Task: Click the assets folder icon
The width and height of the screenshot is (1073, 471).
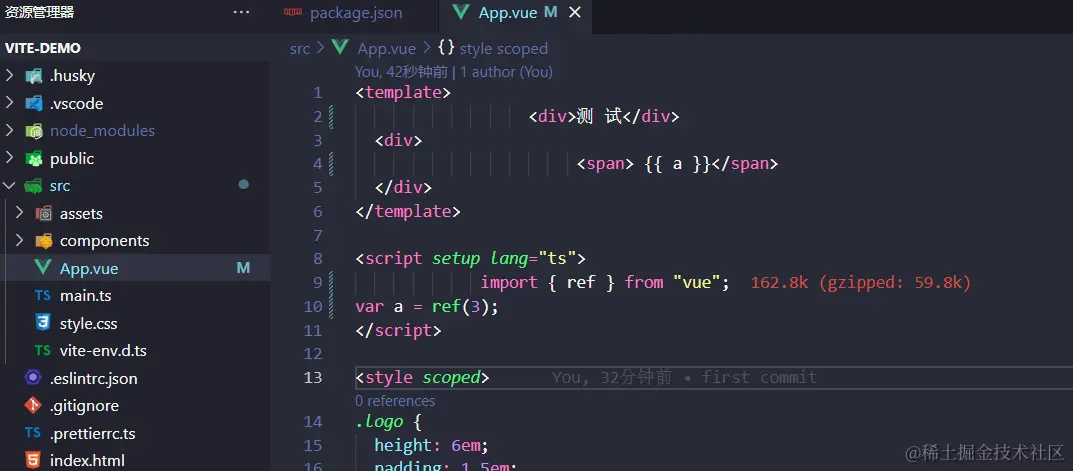Action: [44, 214]
